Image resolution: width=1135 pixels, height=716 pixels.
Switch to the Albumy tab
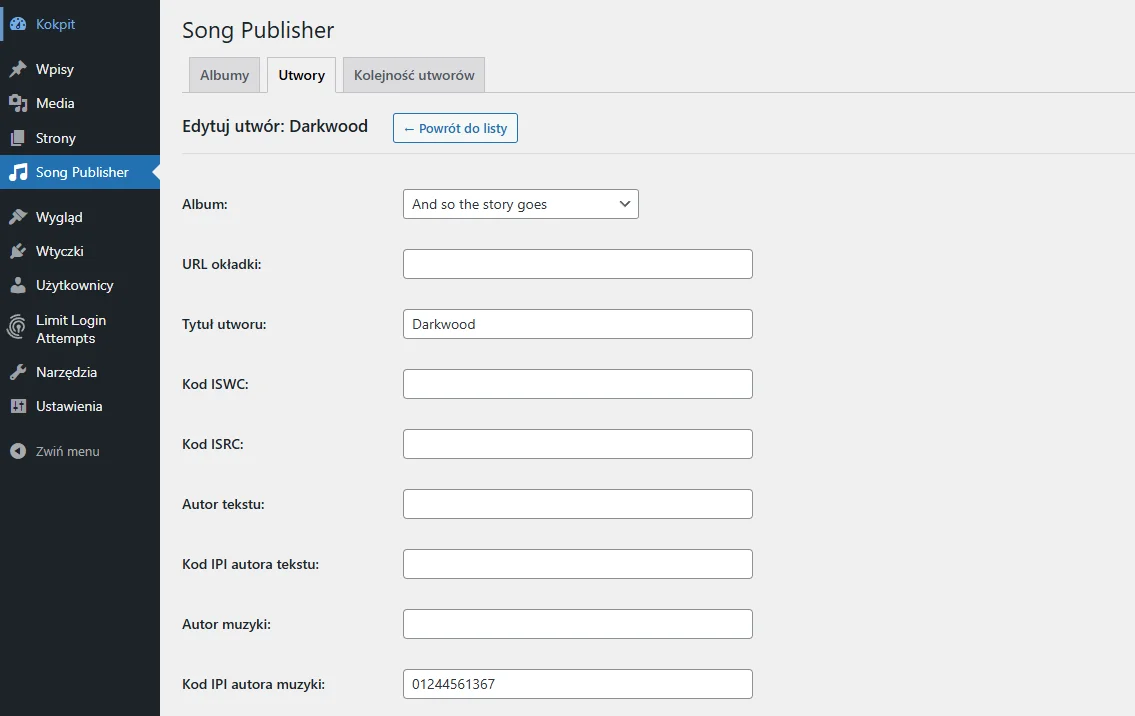coord(224,76)
